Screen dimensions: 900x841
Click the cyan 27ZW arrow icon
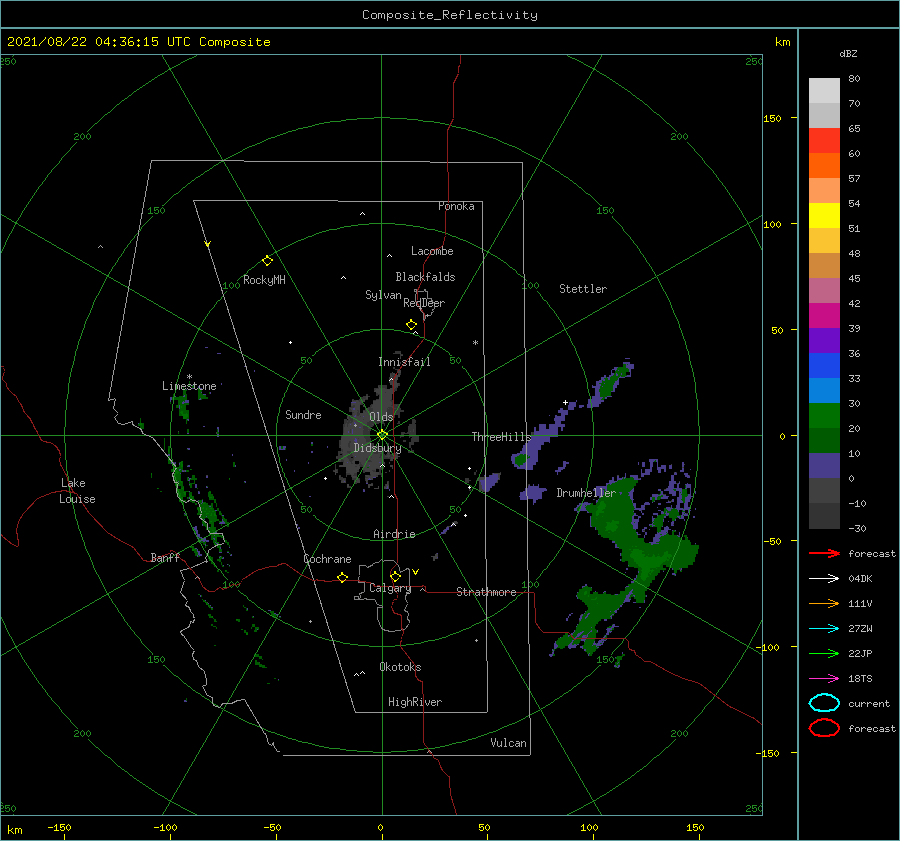click(x=824, y=629)
